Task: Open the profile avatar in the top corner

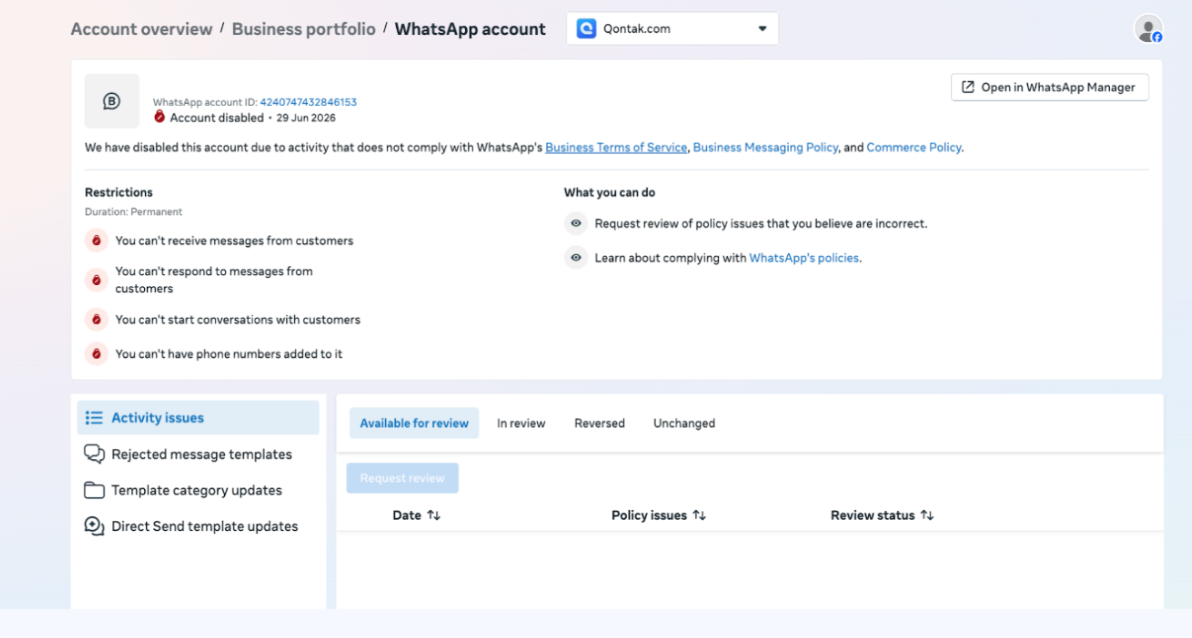Action: pyautogui.click(x=1148, y=29)
